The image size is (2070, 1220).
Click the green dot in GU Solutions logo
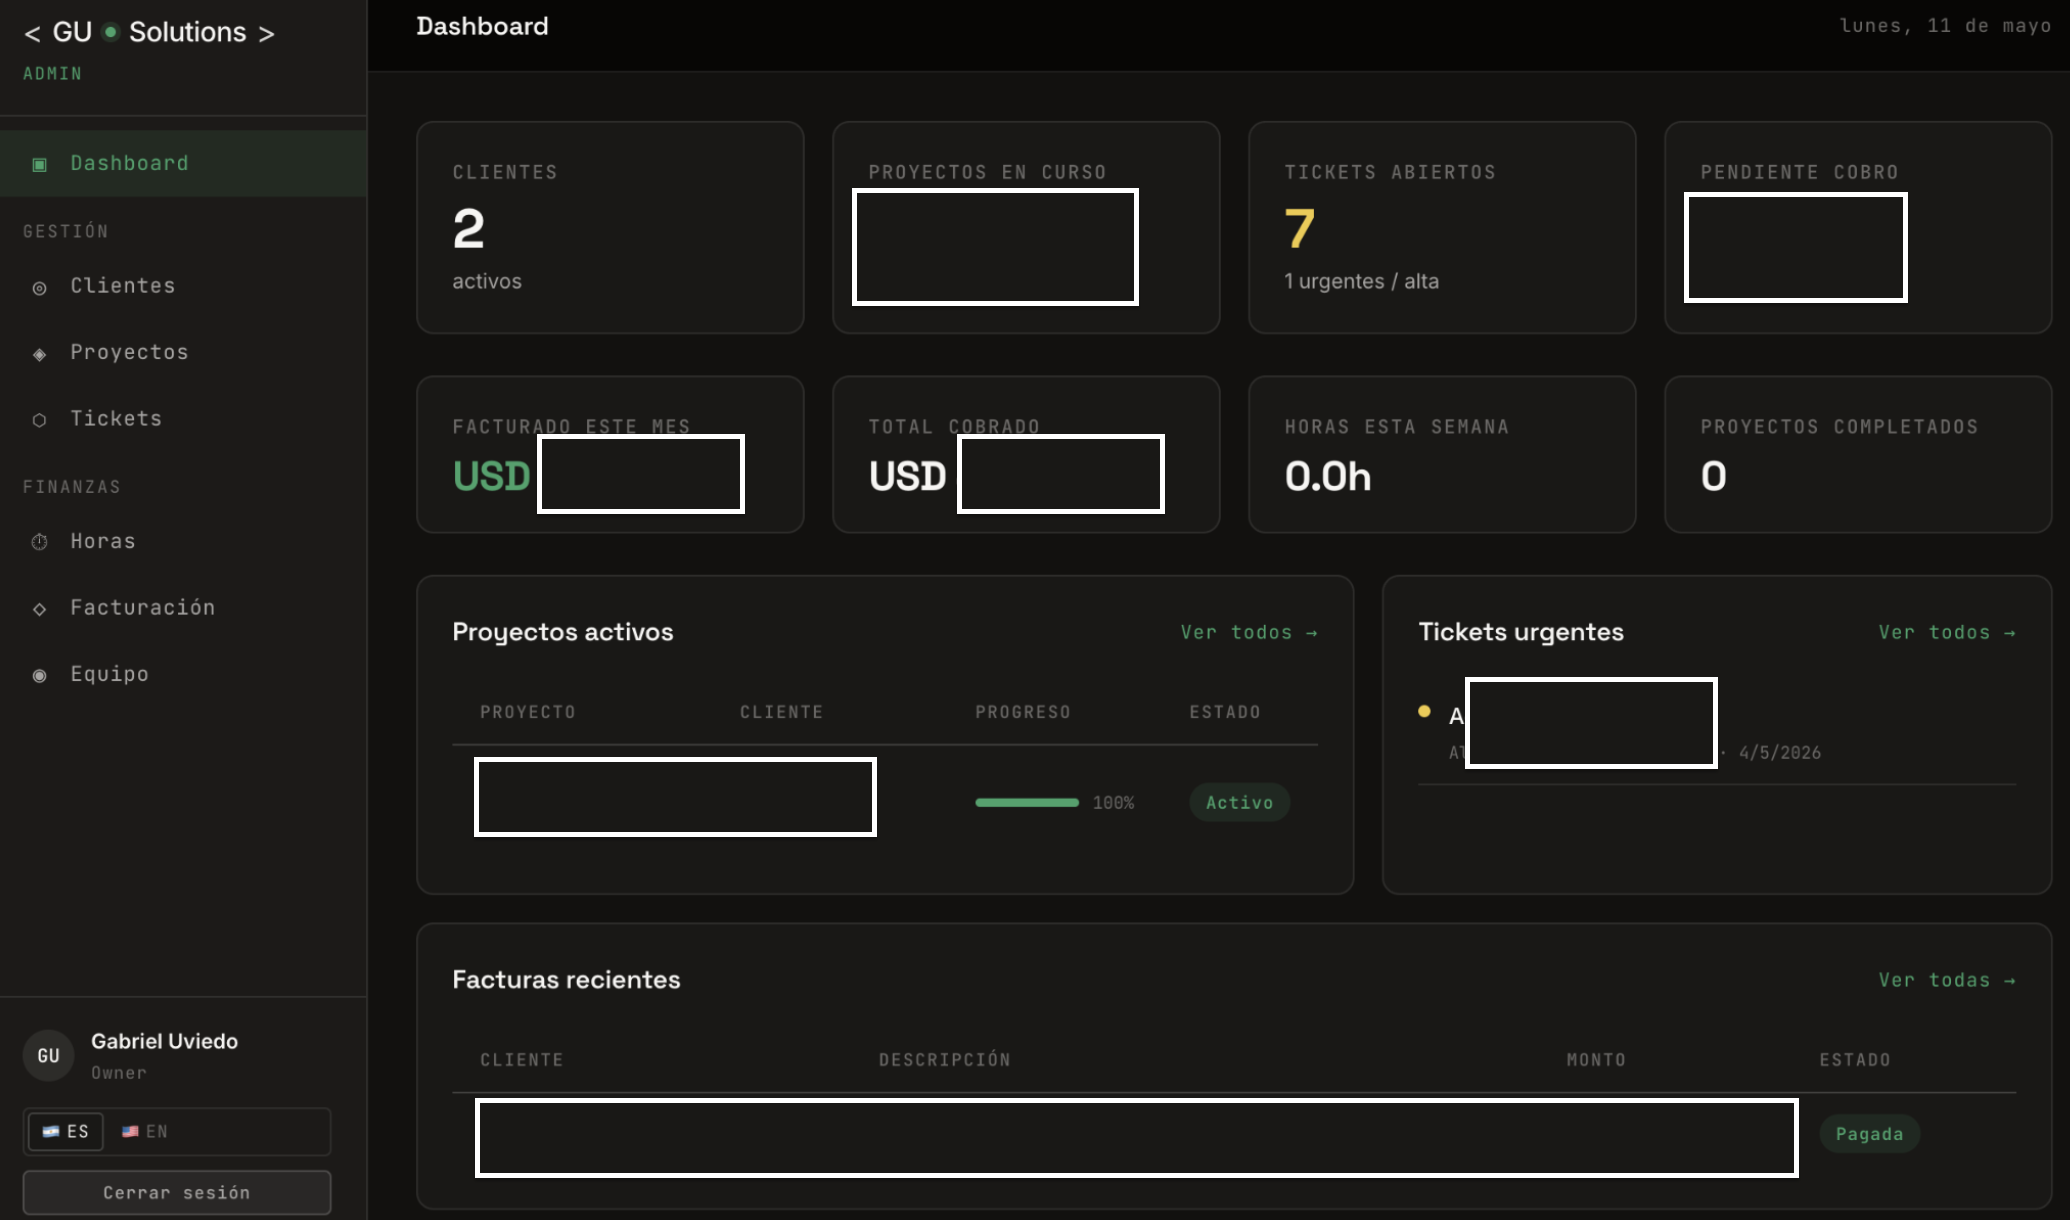(111, 32)
